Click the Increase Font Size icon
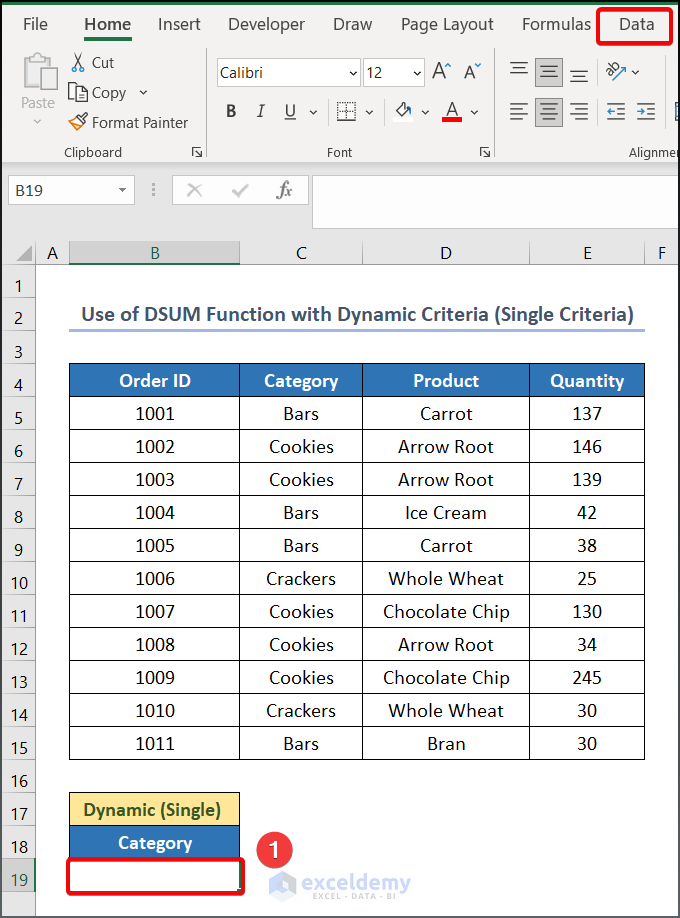The image size is (680, 918). point(441,72)
